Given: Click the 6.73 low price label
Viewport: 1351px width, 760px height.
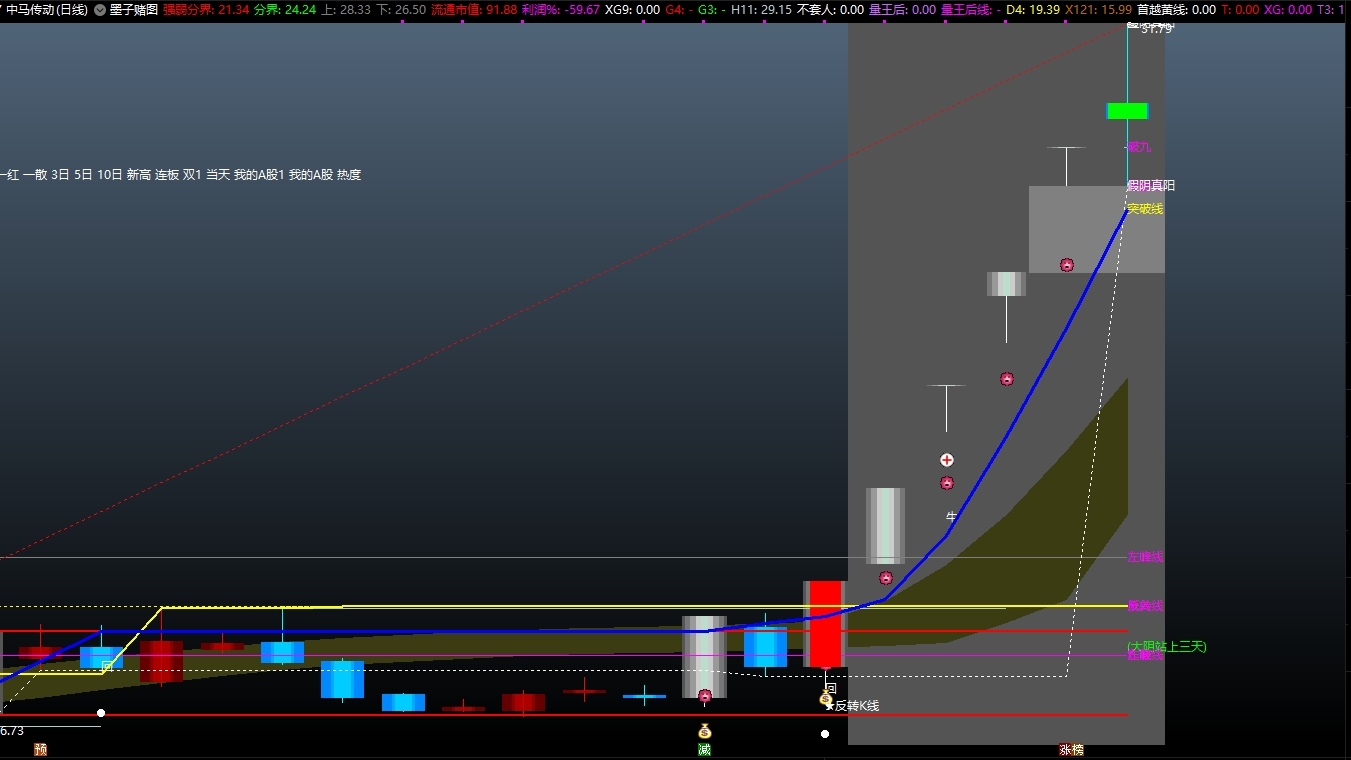Looking at the screenshot, I should 12,731.
